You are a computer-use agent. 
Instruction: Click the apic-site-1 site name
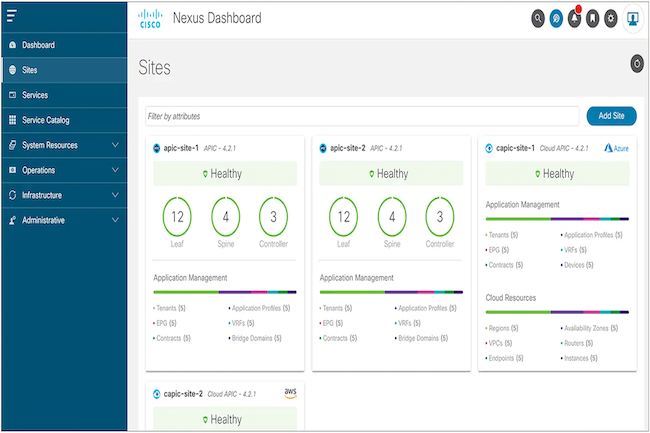click(x=182, y=148)
